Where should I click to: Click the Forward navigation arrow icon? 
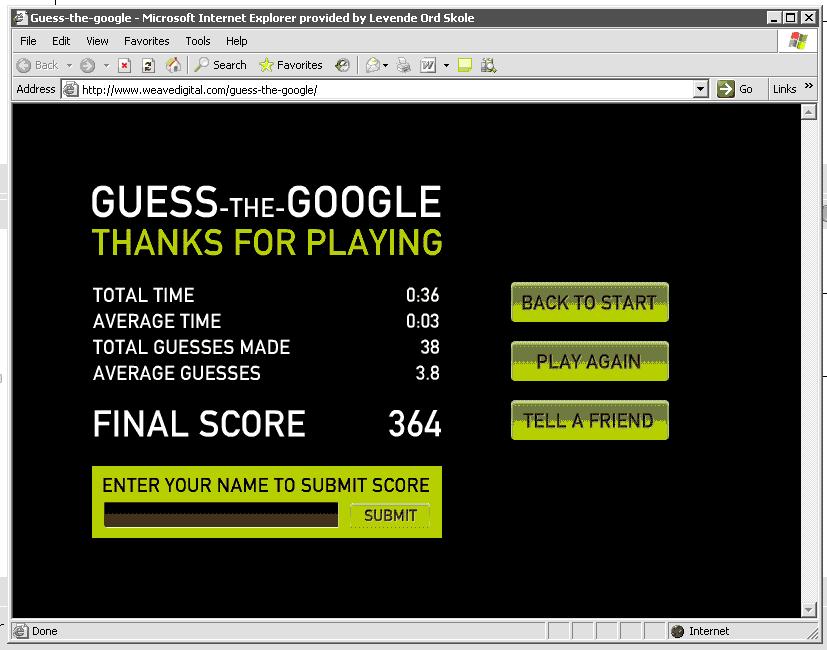[88, 65]
